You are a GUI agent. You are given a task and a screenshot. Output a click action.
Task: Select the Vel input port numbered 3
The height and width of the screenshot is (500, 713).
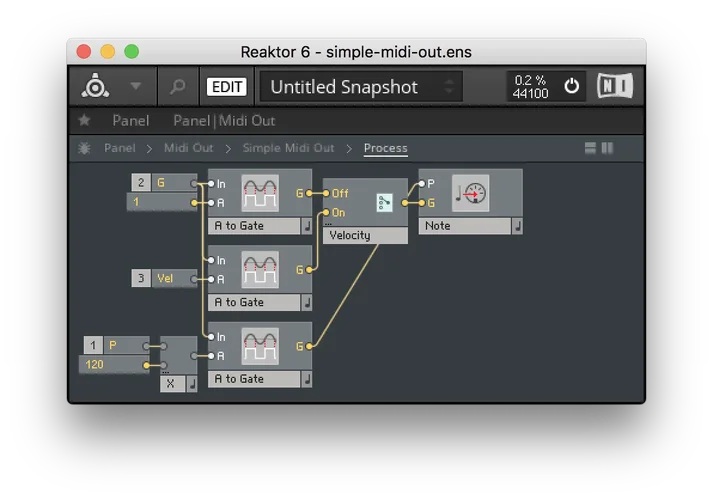point(164,278)
